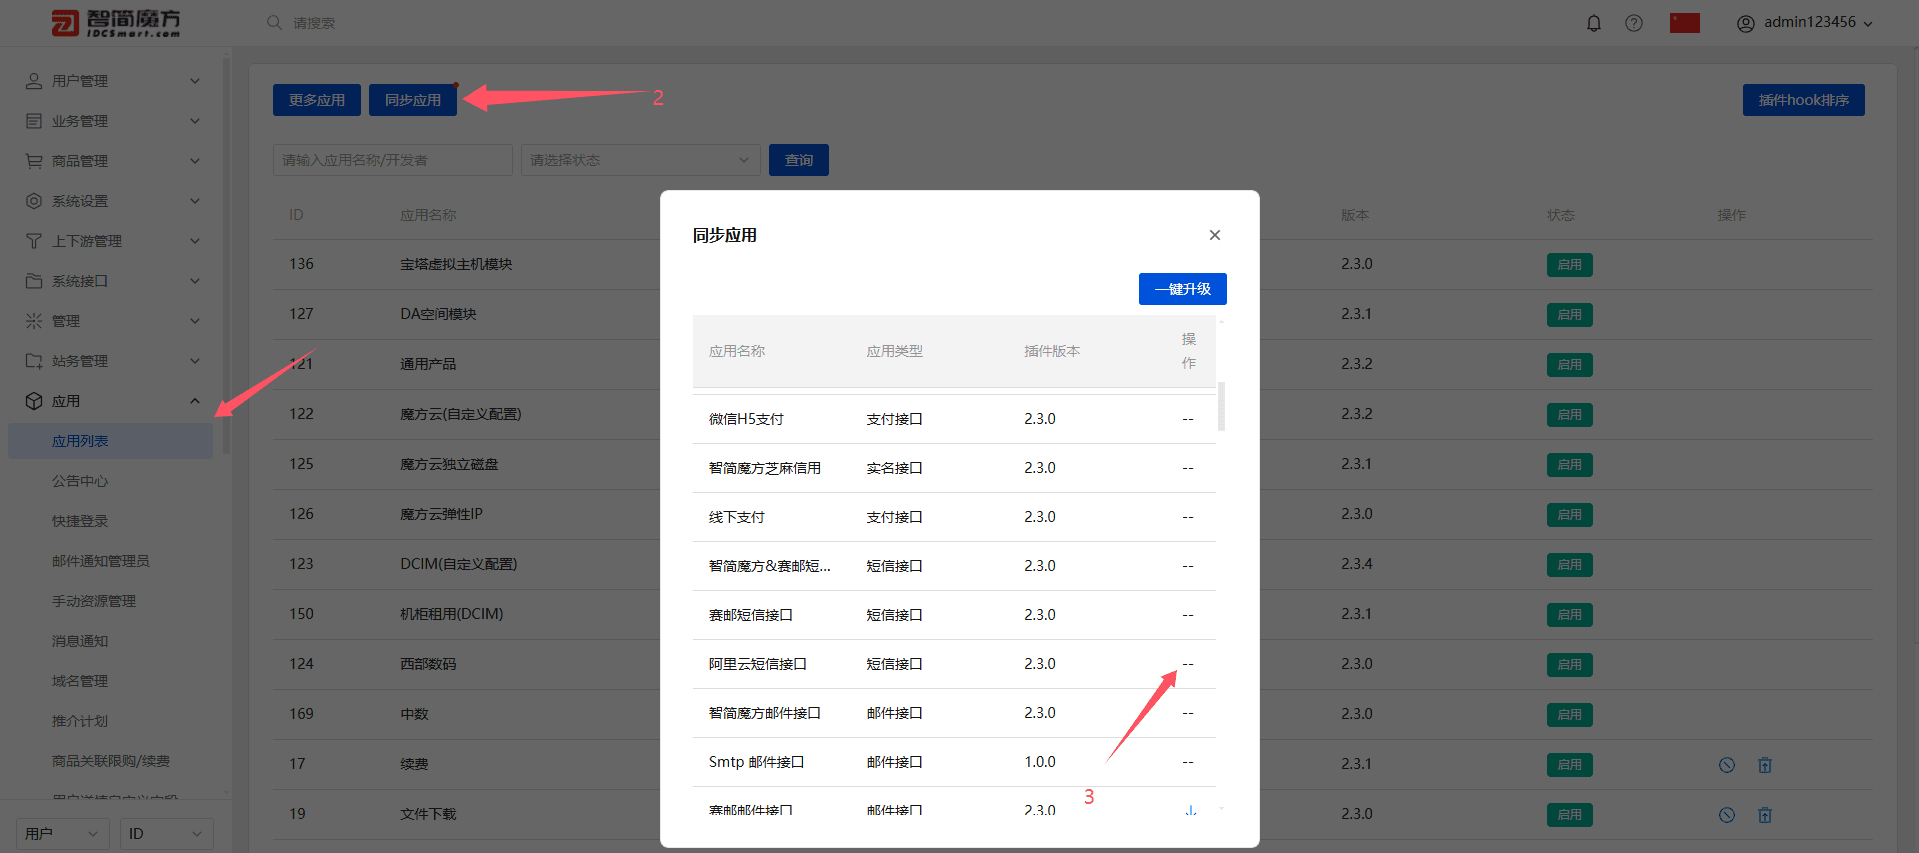The width and height of the screenshot is (1919, 853).
Task: Click the delete icon for 续费 row
Action: click(1765, 765)
